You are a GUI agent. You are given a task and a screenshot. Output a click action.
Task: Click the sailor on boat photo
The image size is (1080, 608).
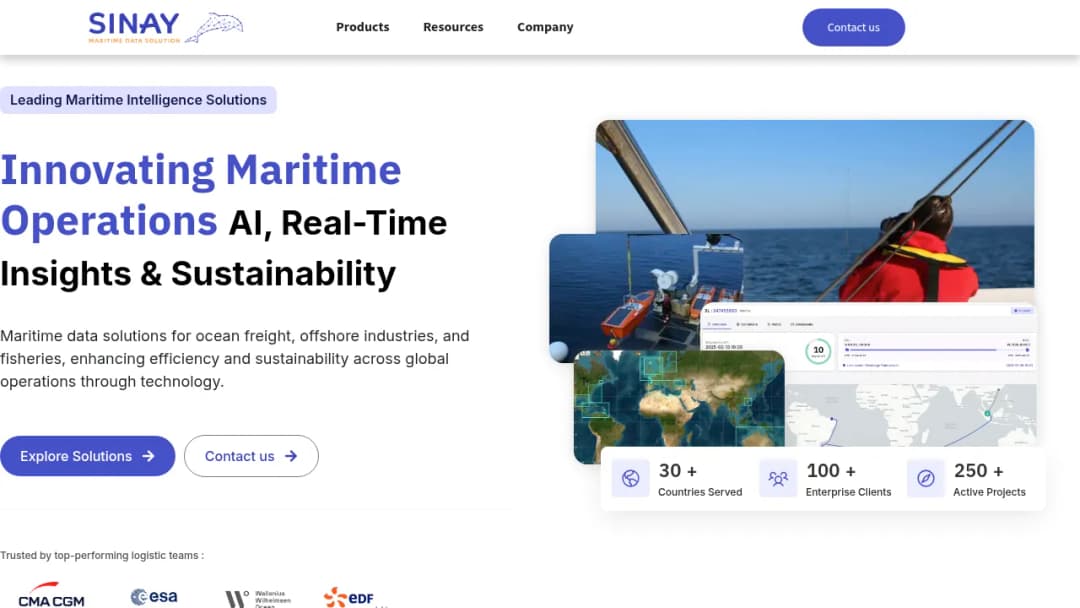pos(815,211)
